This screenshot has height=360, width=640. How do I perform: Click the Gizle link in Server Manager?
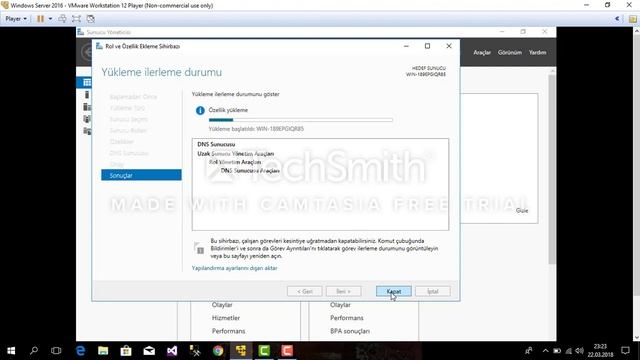coord(522,211)
